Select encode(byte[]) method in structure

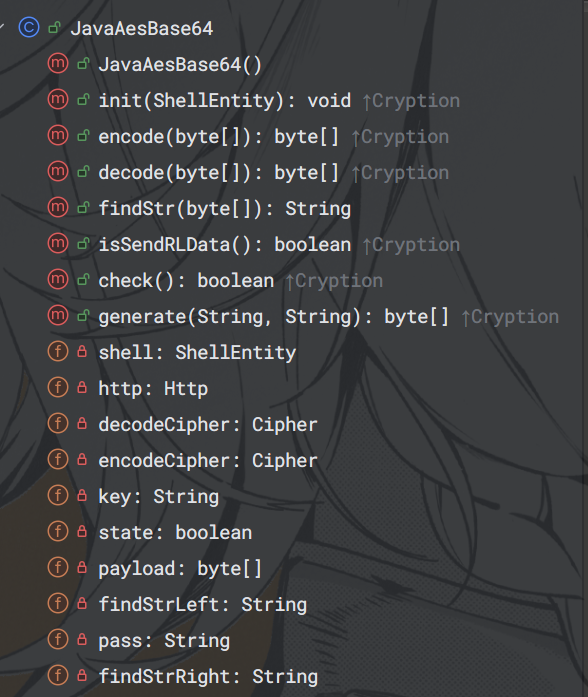click(218, 136)
